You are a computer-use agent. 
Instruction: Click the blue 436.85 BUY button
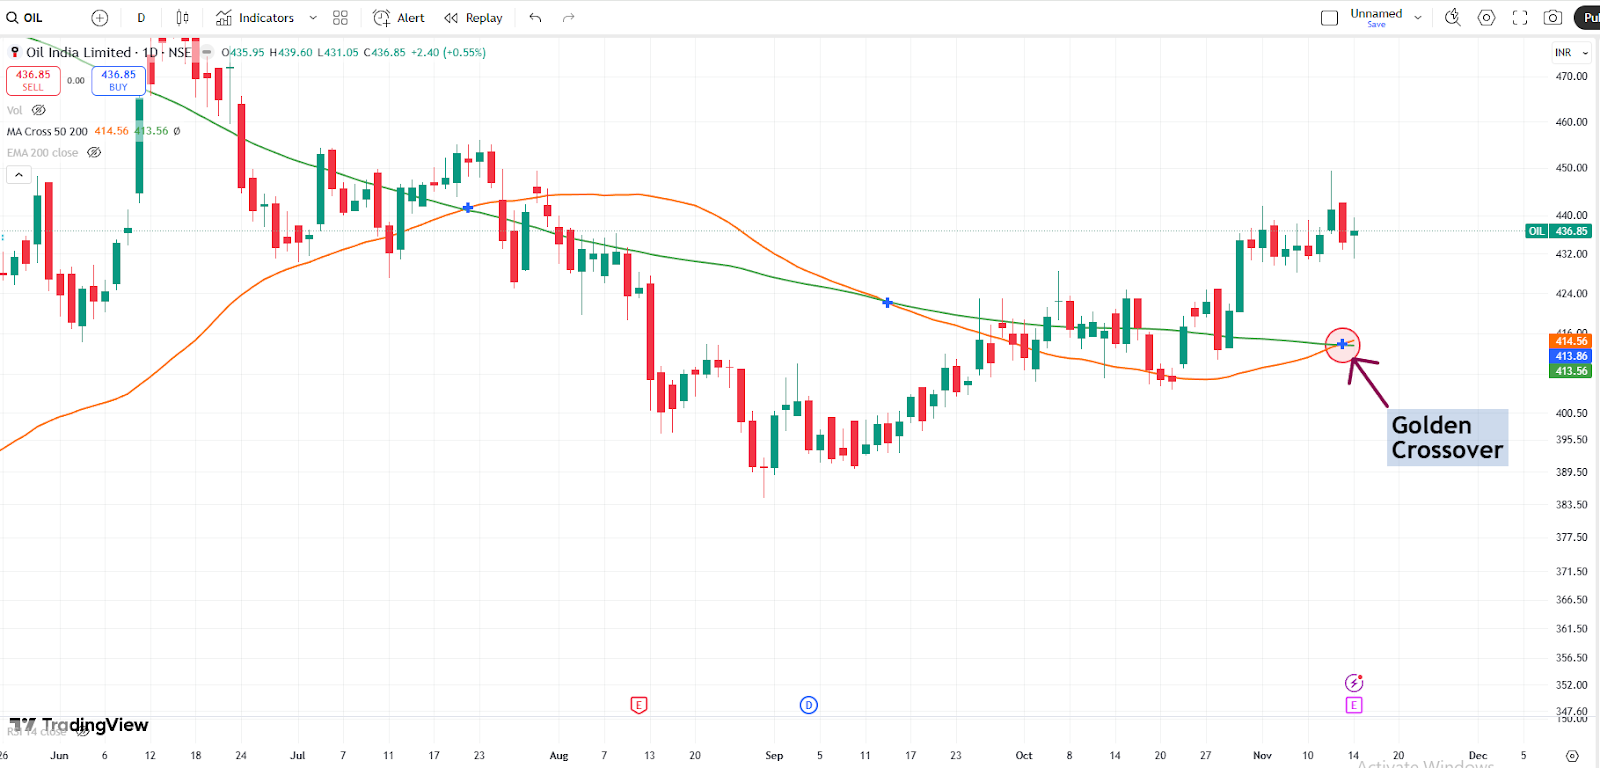(118, 80)
